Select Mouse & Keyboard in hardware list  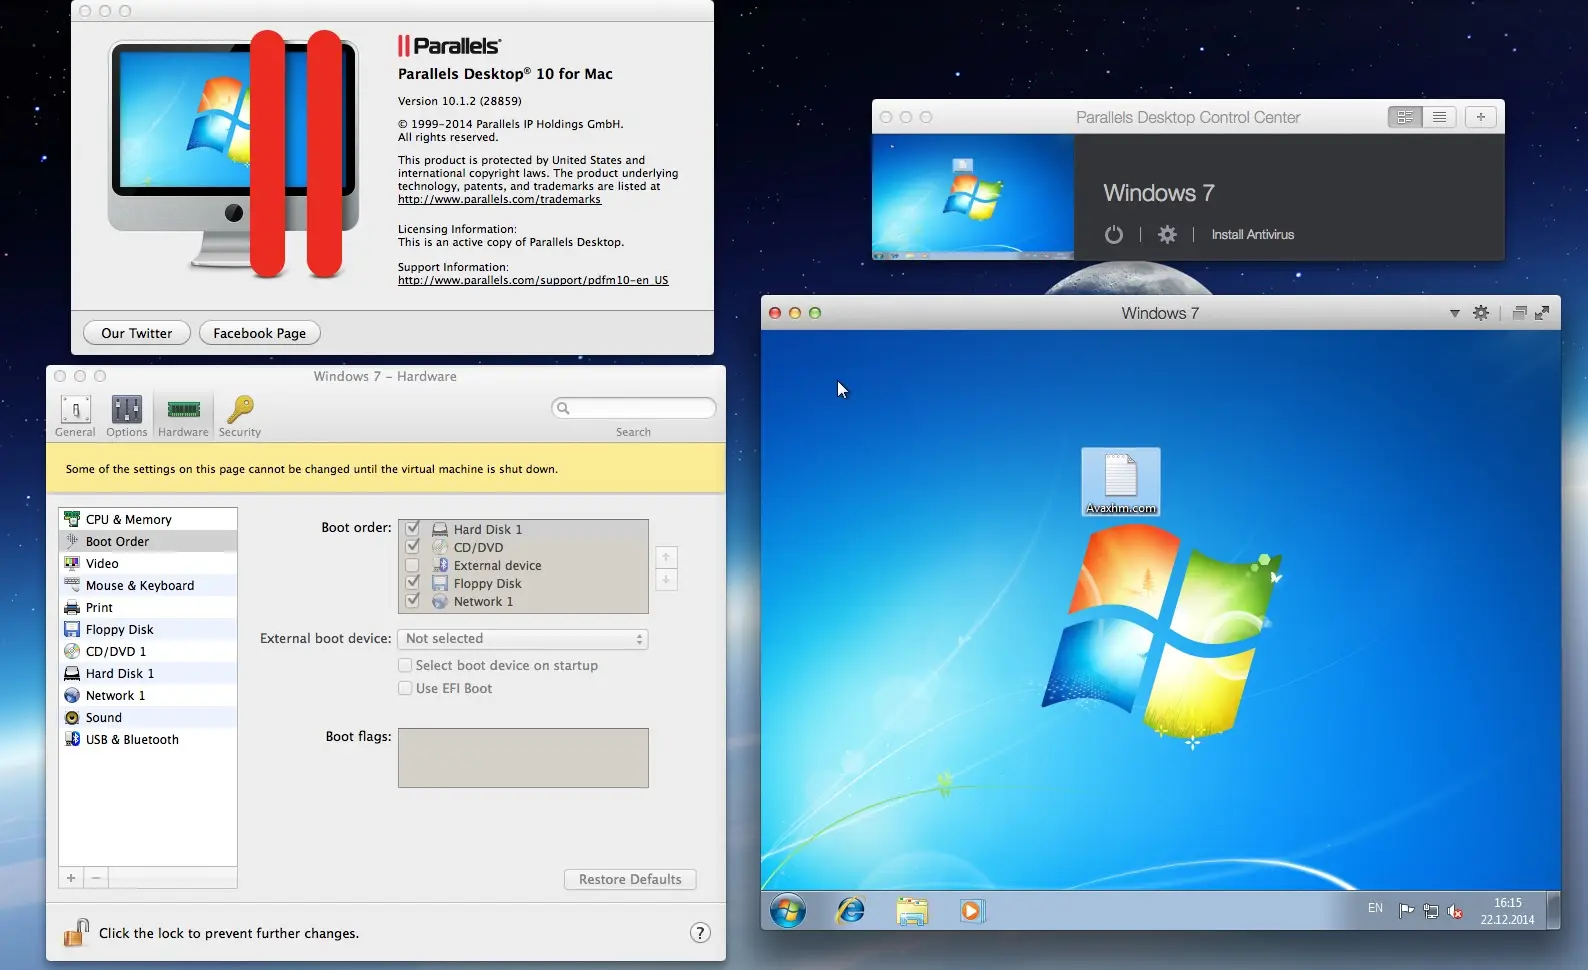[148, 585]
